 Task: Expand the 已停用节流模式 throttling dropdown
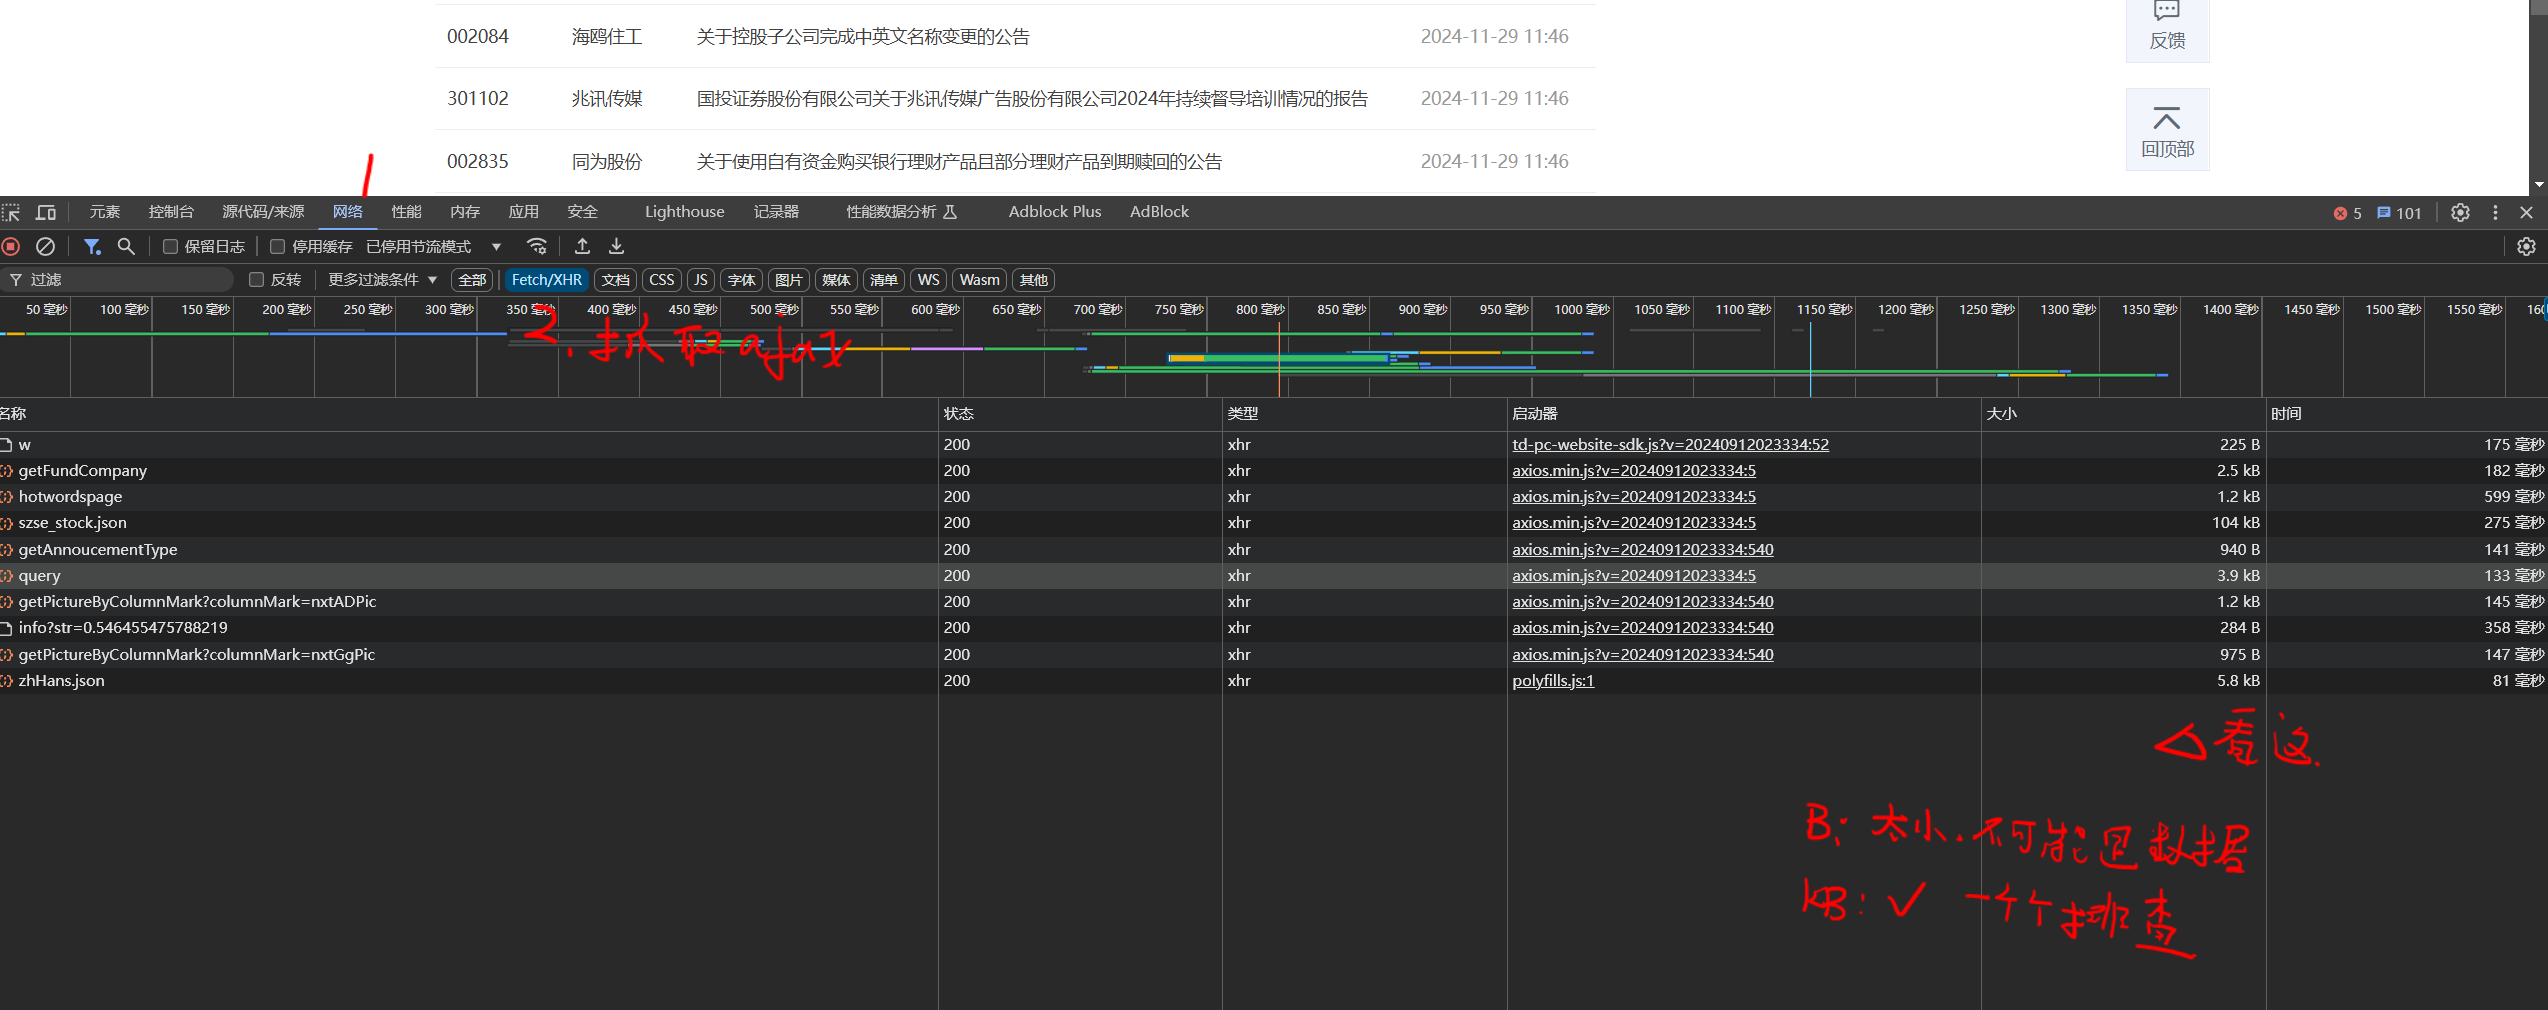[434, 247]
